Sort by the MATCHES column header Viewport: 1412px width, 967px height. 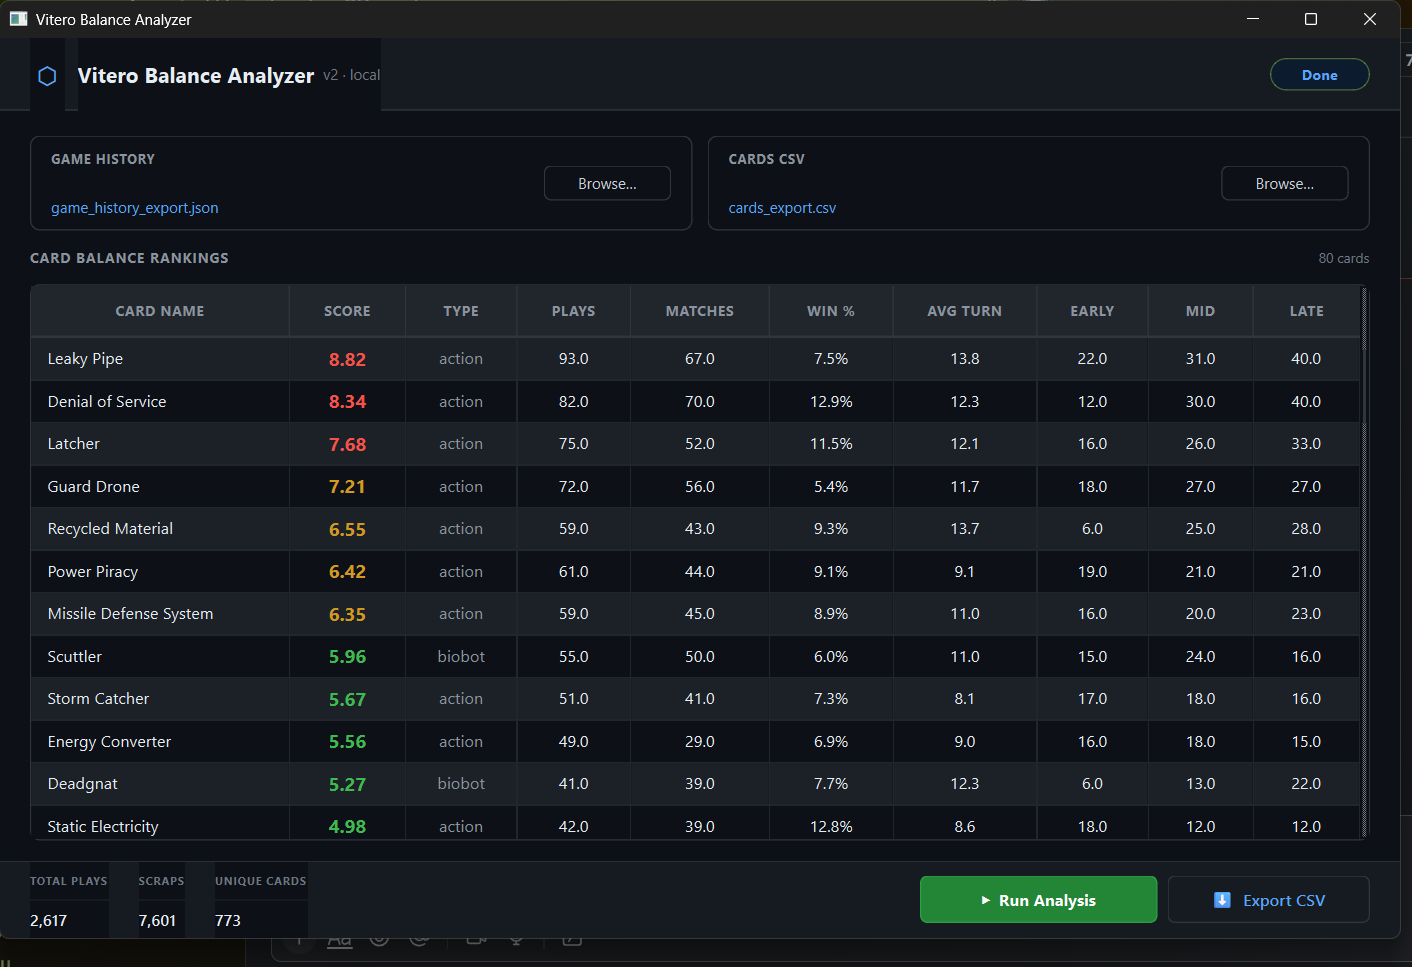coord(700,311)
